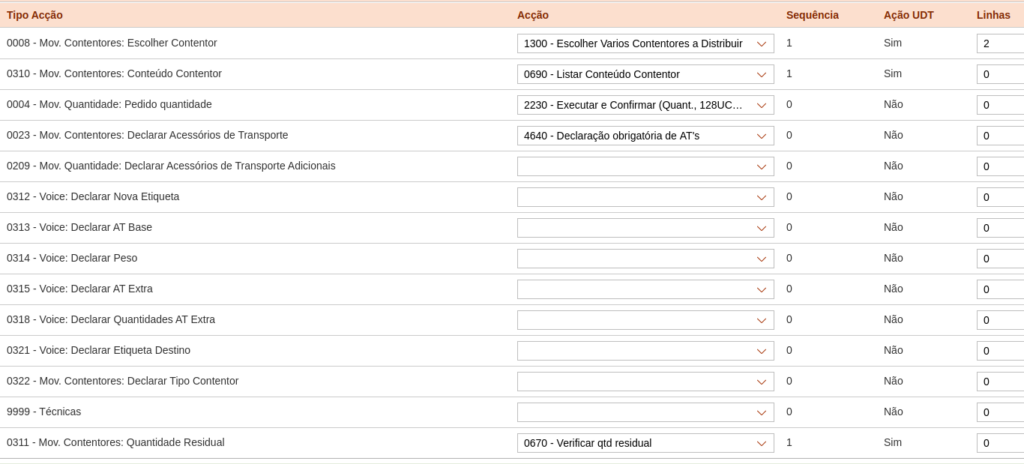Open Acção dropdown for 0312 Declarar Nova Etiqueta
The image size is (1024, 464).
coord(645,197)
